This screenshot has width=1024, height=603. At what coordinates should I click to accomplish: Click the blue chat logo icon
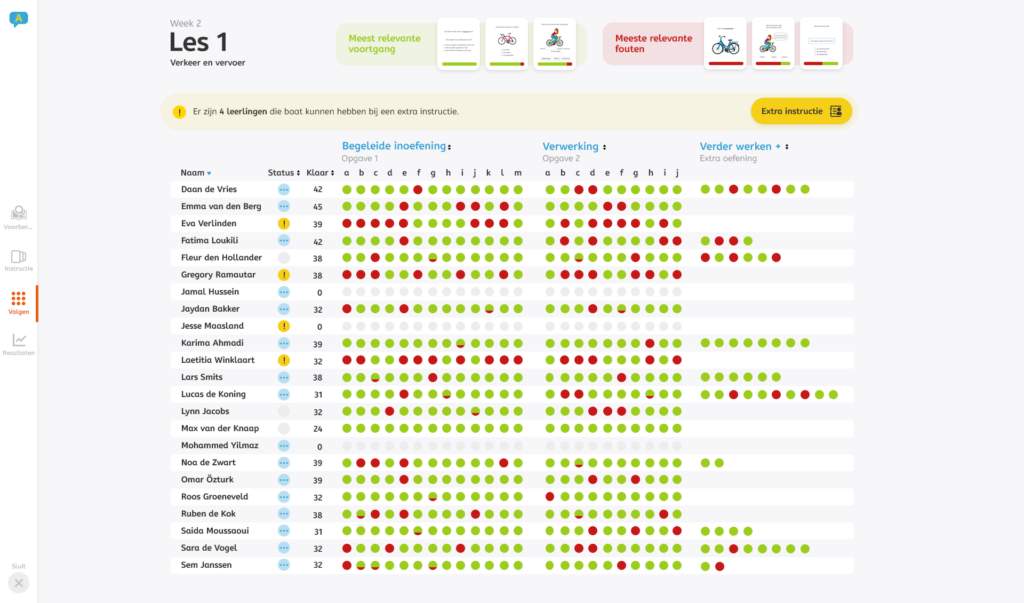(18, 19)
